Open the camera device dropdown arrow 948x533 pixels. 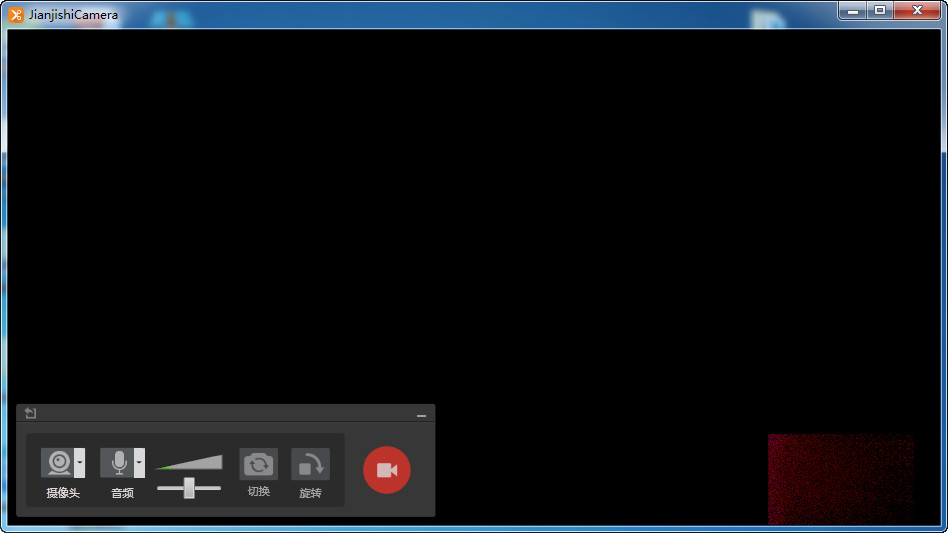(x=80, y=463)
